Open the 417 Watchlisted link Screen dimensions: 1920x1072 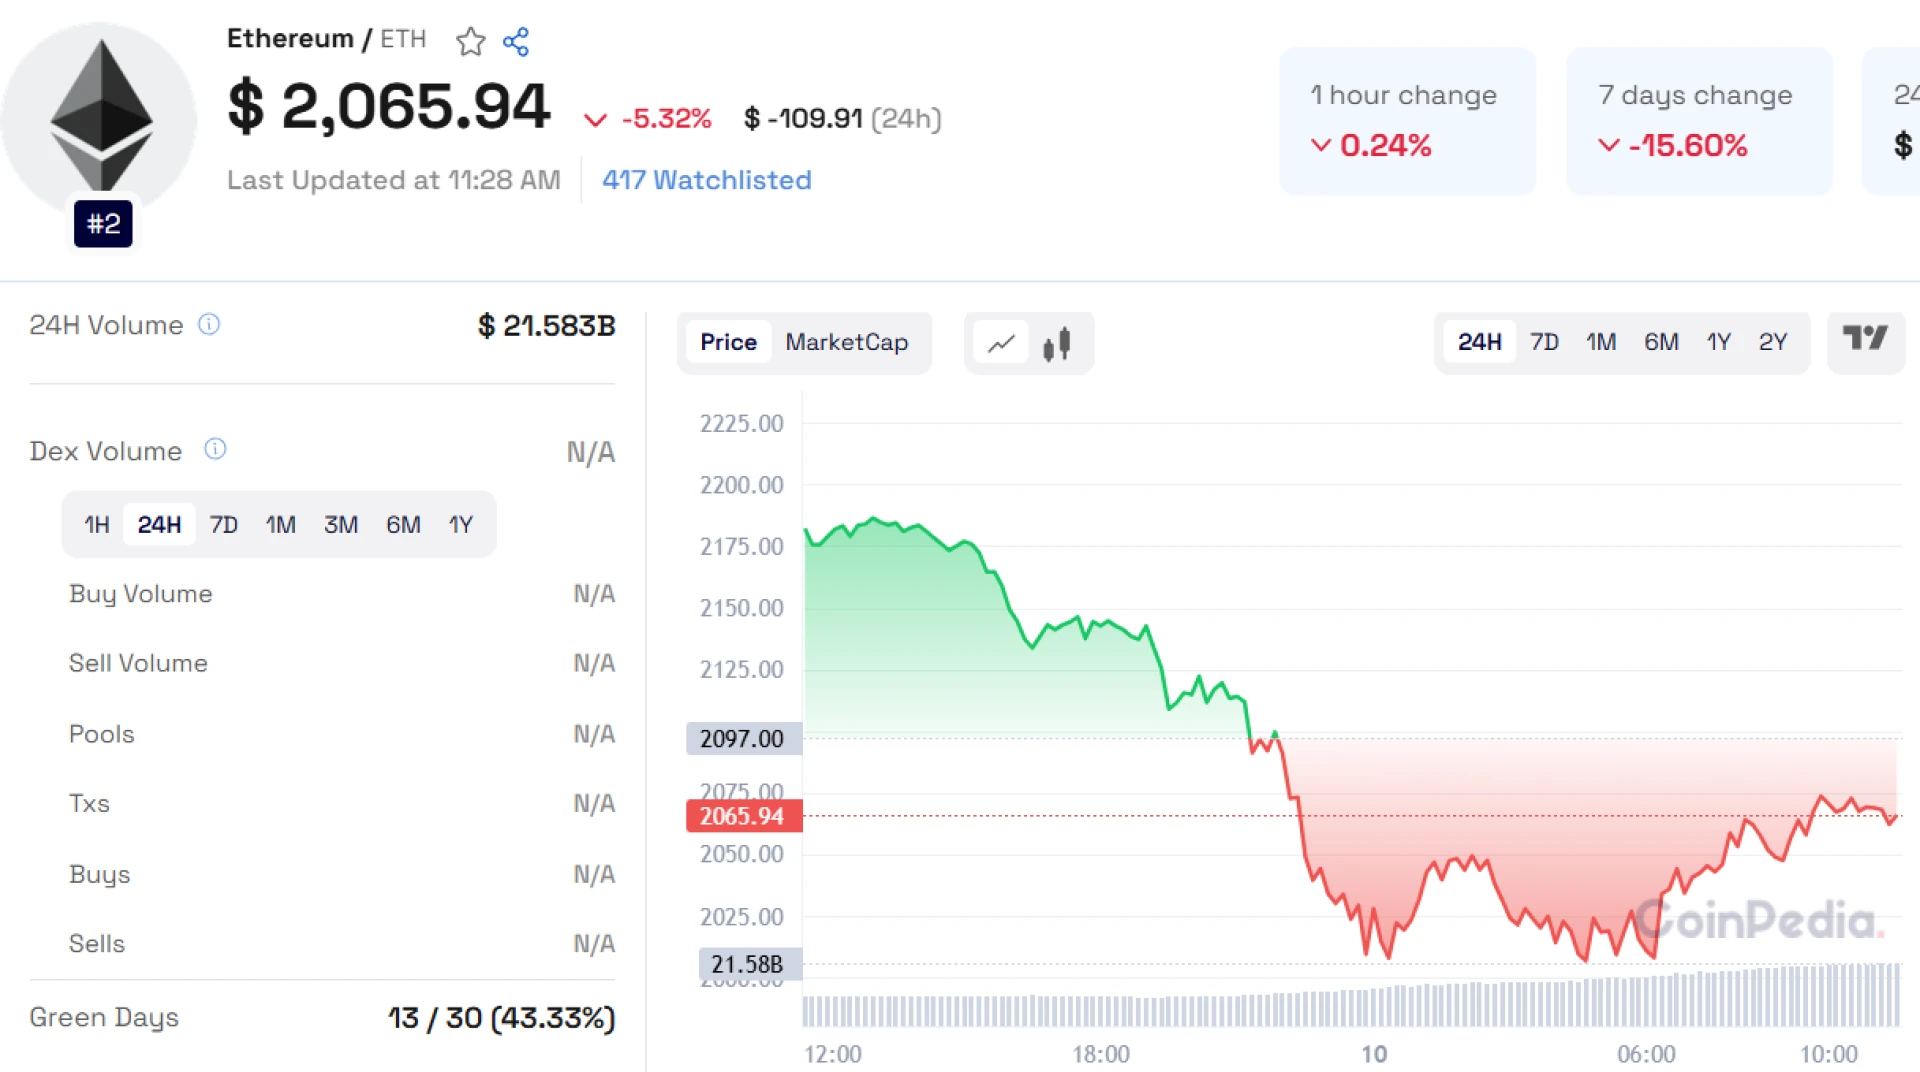coord(706,180)
